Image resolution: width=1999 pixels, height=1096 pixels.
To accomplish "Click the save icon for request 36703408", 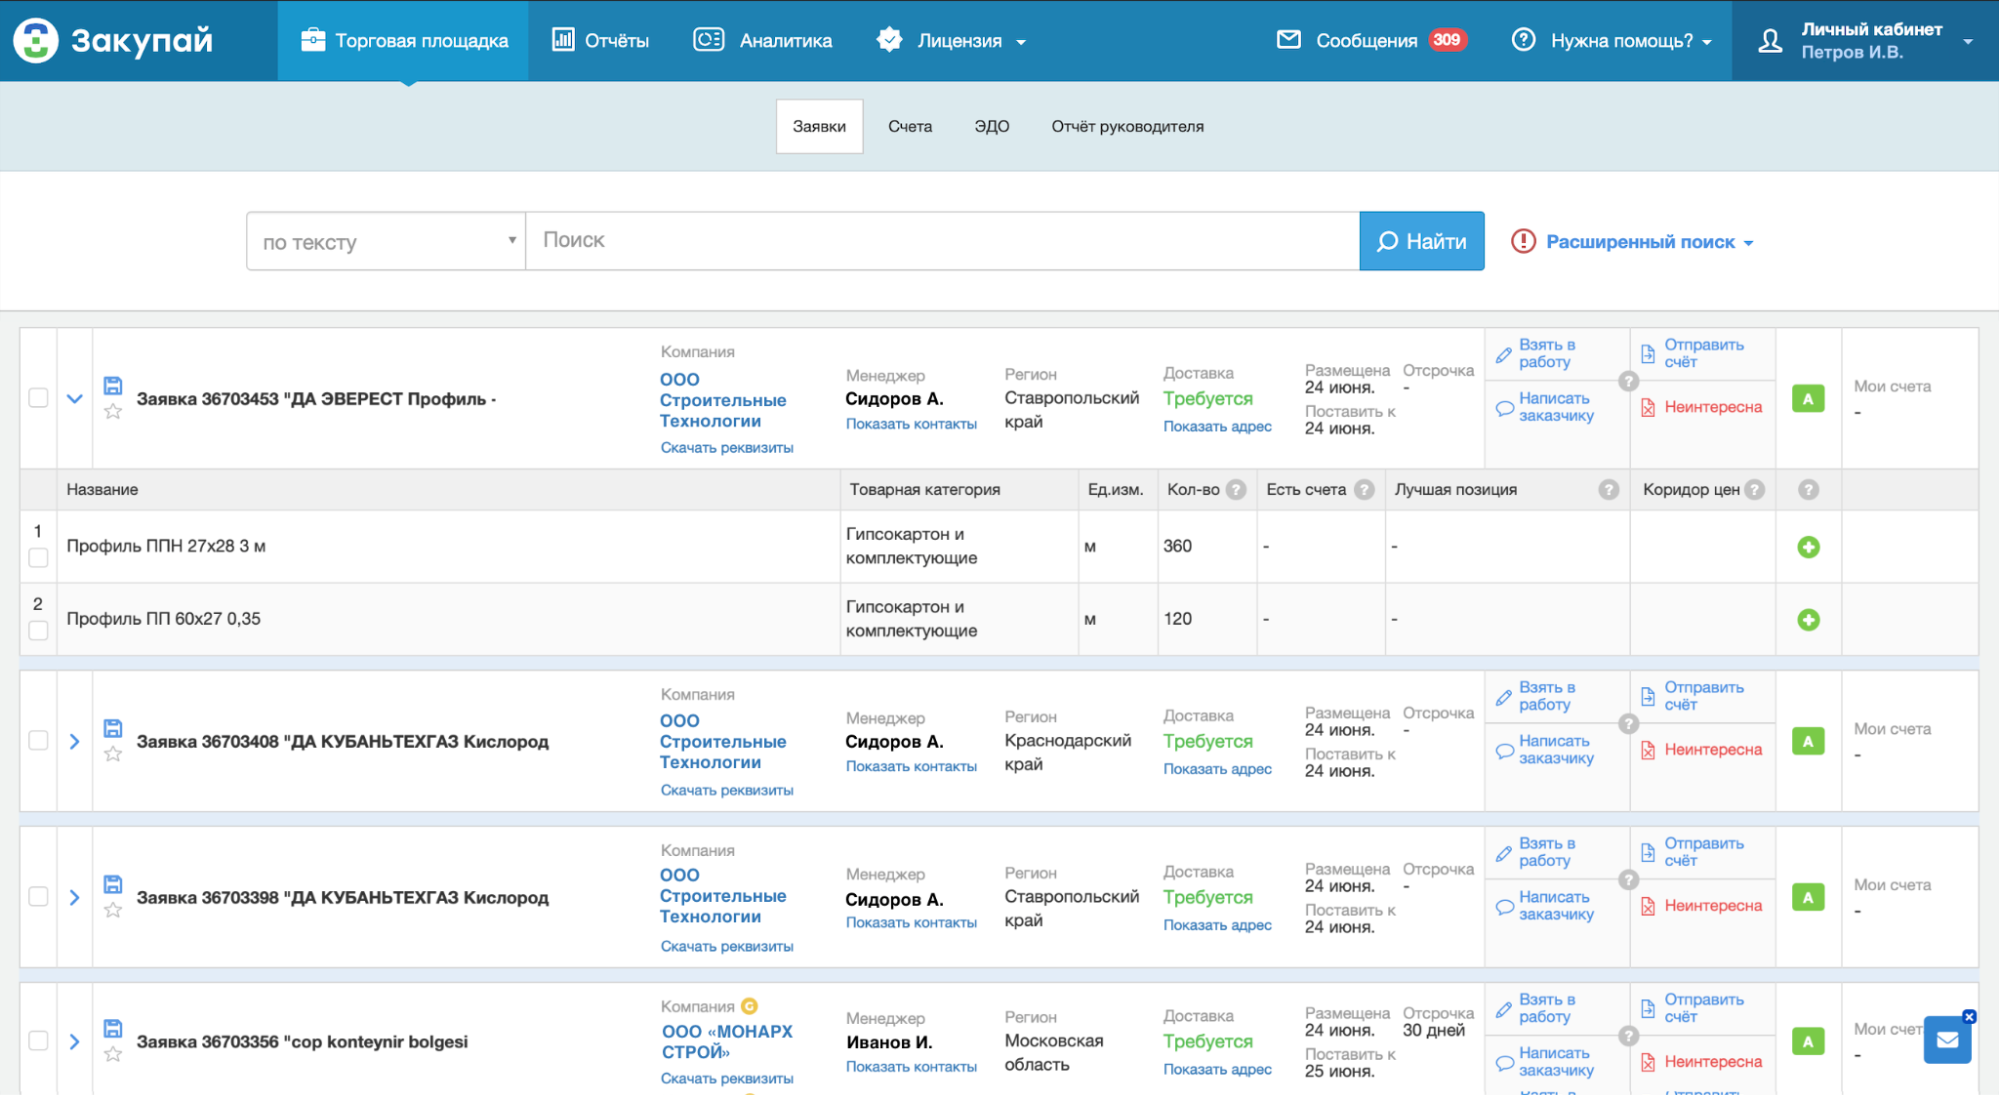I will coord(113,728).
